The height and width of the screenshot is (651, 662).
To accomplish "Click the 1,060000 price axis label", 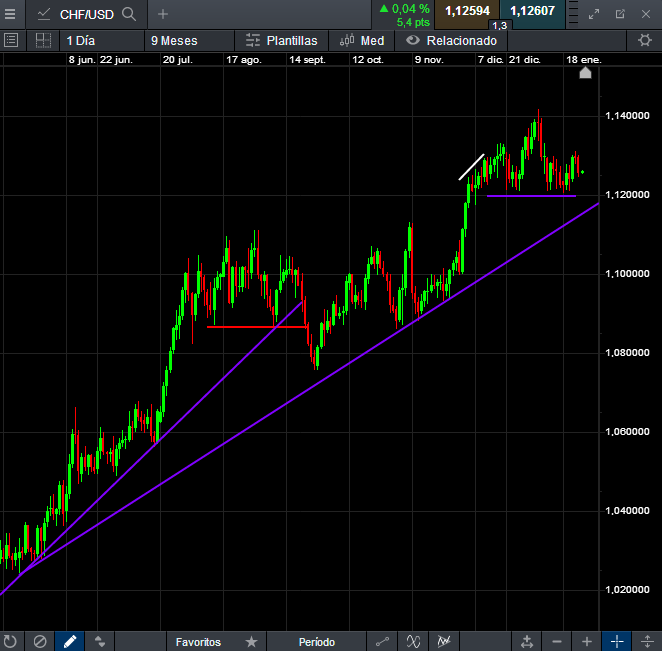I will click(x=627, y=431).
